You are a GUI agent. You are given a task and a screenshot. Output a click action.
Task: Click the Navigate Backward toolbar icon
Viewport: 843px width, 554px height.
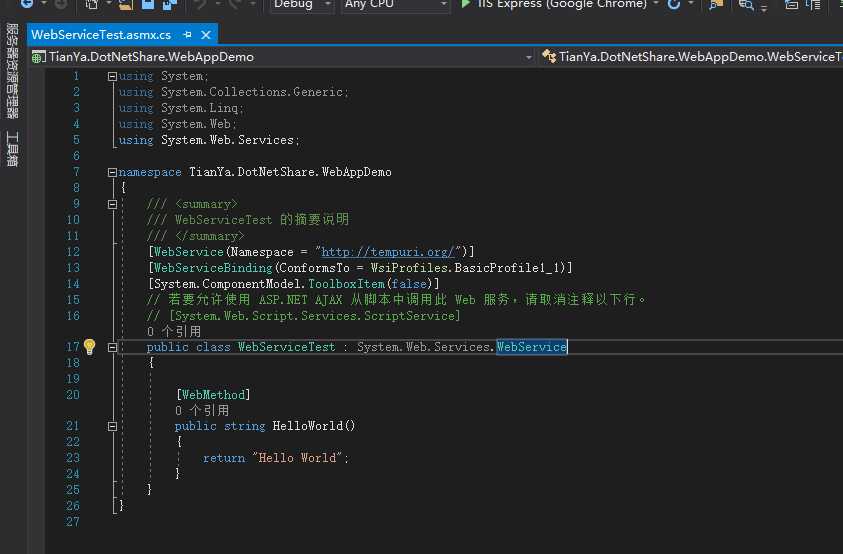coord(26,4)
